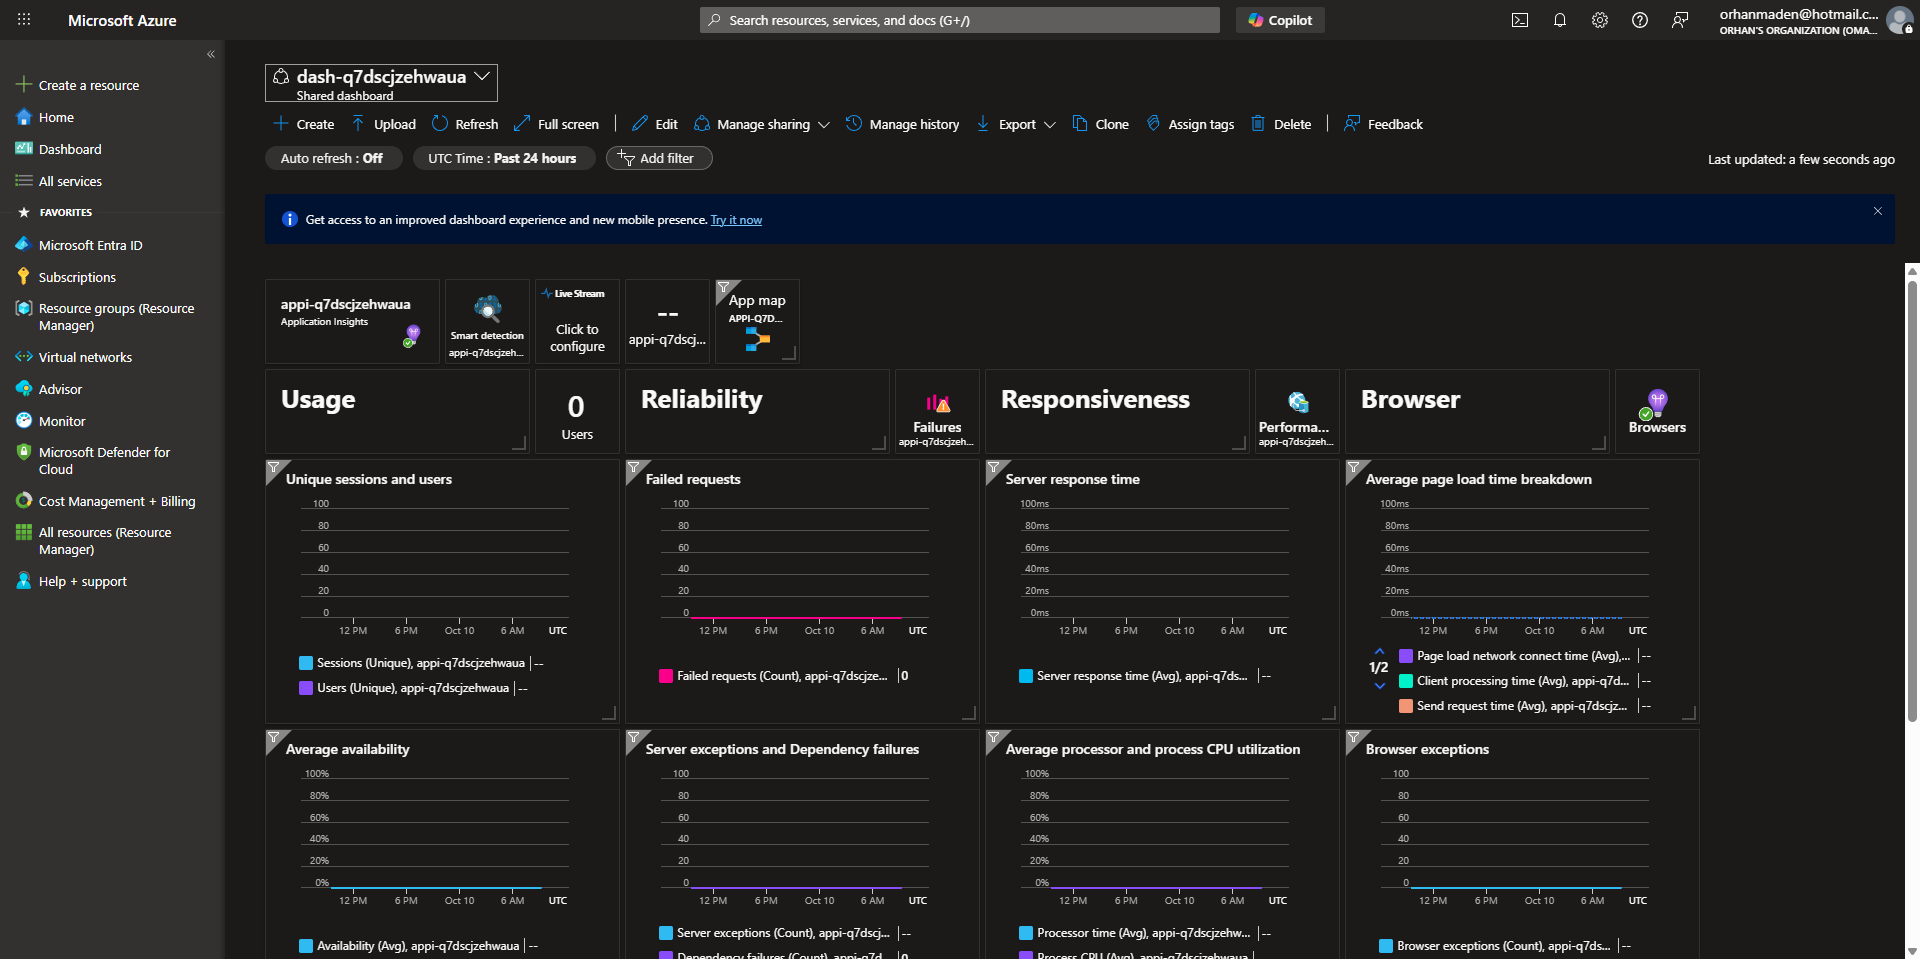Click the notifications bell icon
1920x959 pixels.
coord(1560,20)
